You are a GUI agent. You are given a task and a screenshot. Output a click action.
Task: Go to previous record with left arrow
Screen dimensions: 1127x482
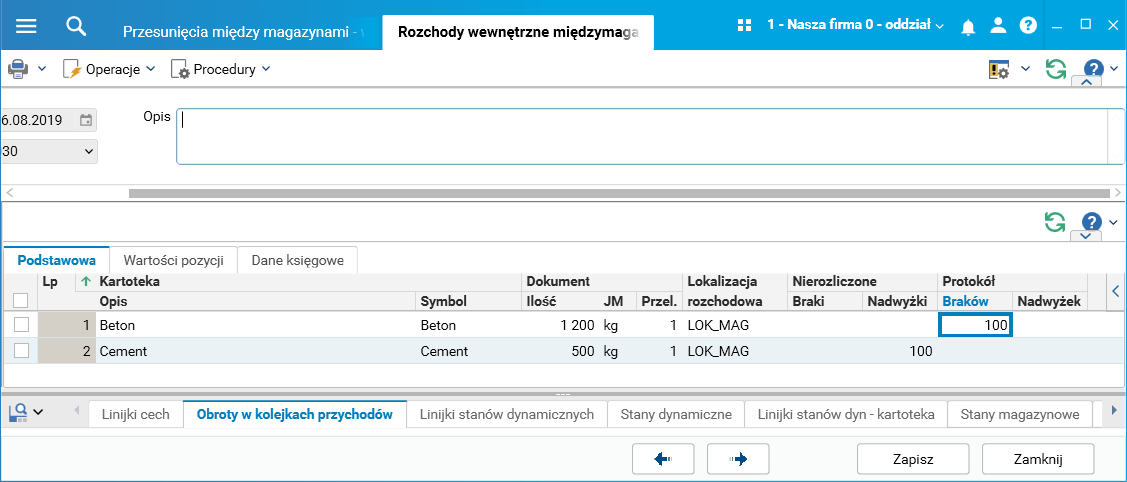pyautogui.click(x=664, y=459)
